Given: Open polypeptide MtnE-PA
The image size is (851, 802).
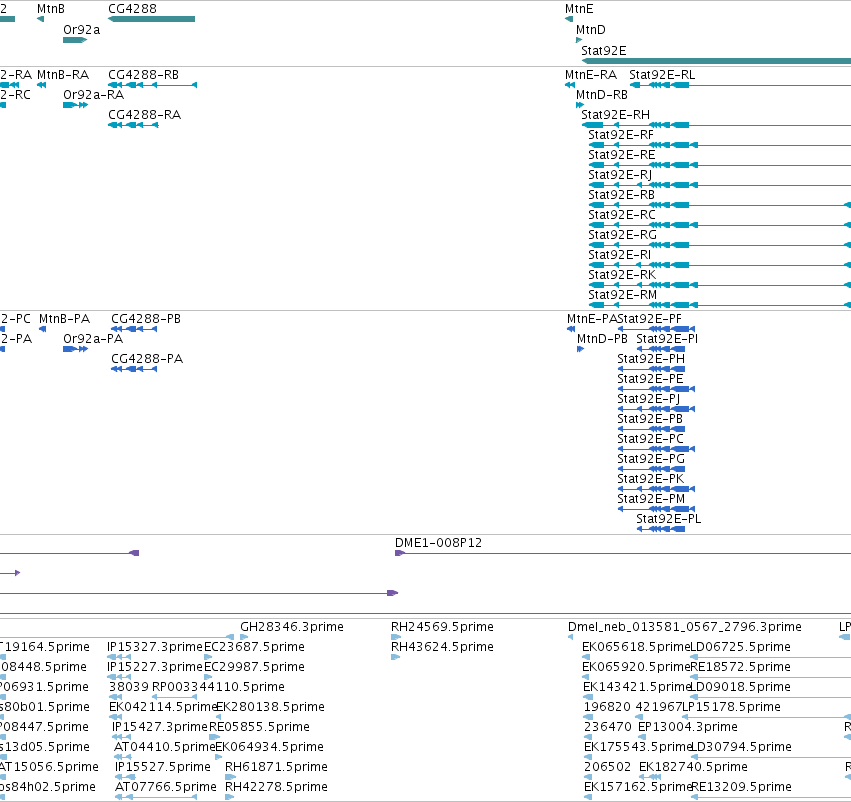Looking at the screenshot, I should pos(592,319).
